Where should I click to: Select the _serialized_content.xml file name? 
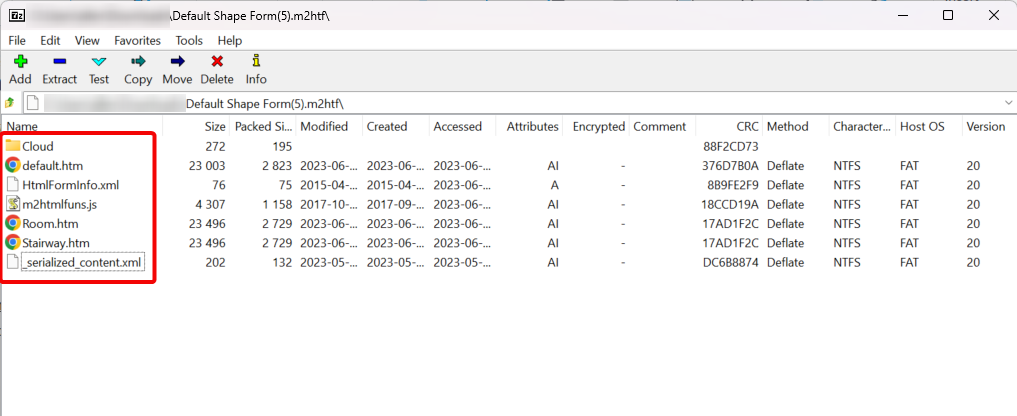82,262
